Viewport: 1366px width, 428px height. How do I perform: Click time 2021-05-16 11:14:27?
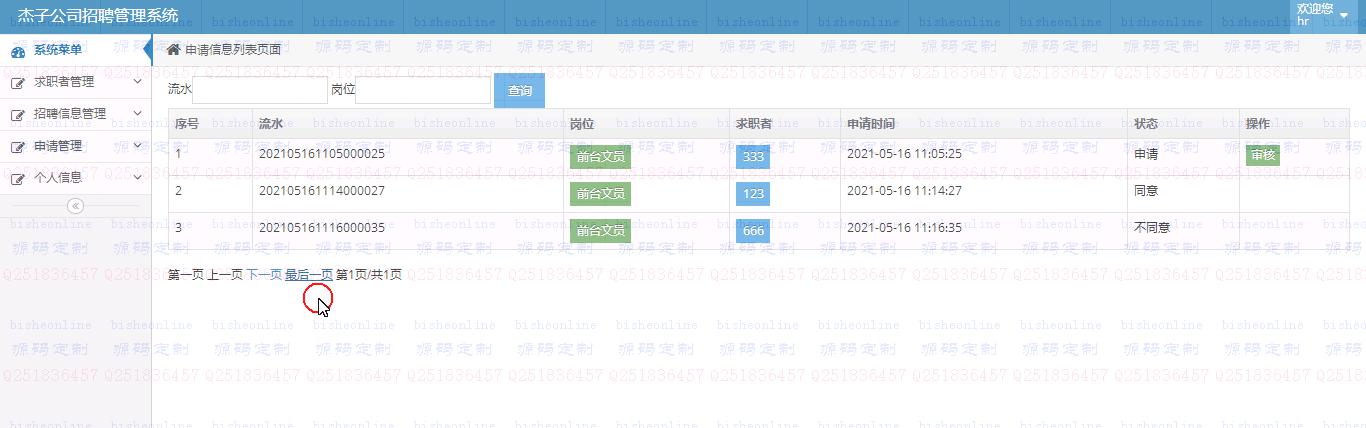pos(904,190)
